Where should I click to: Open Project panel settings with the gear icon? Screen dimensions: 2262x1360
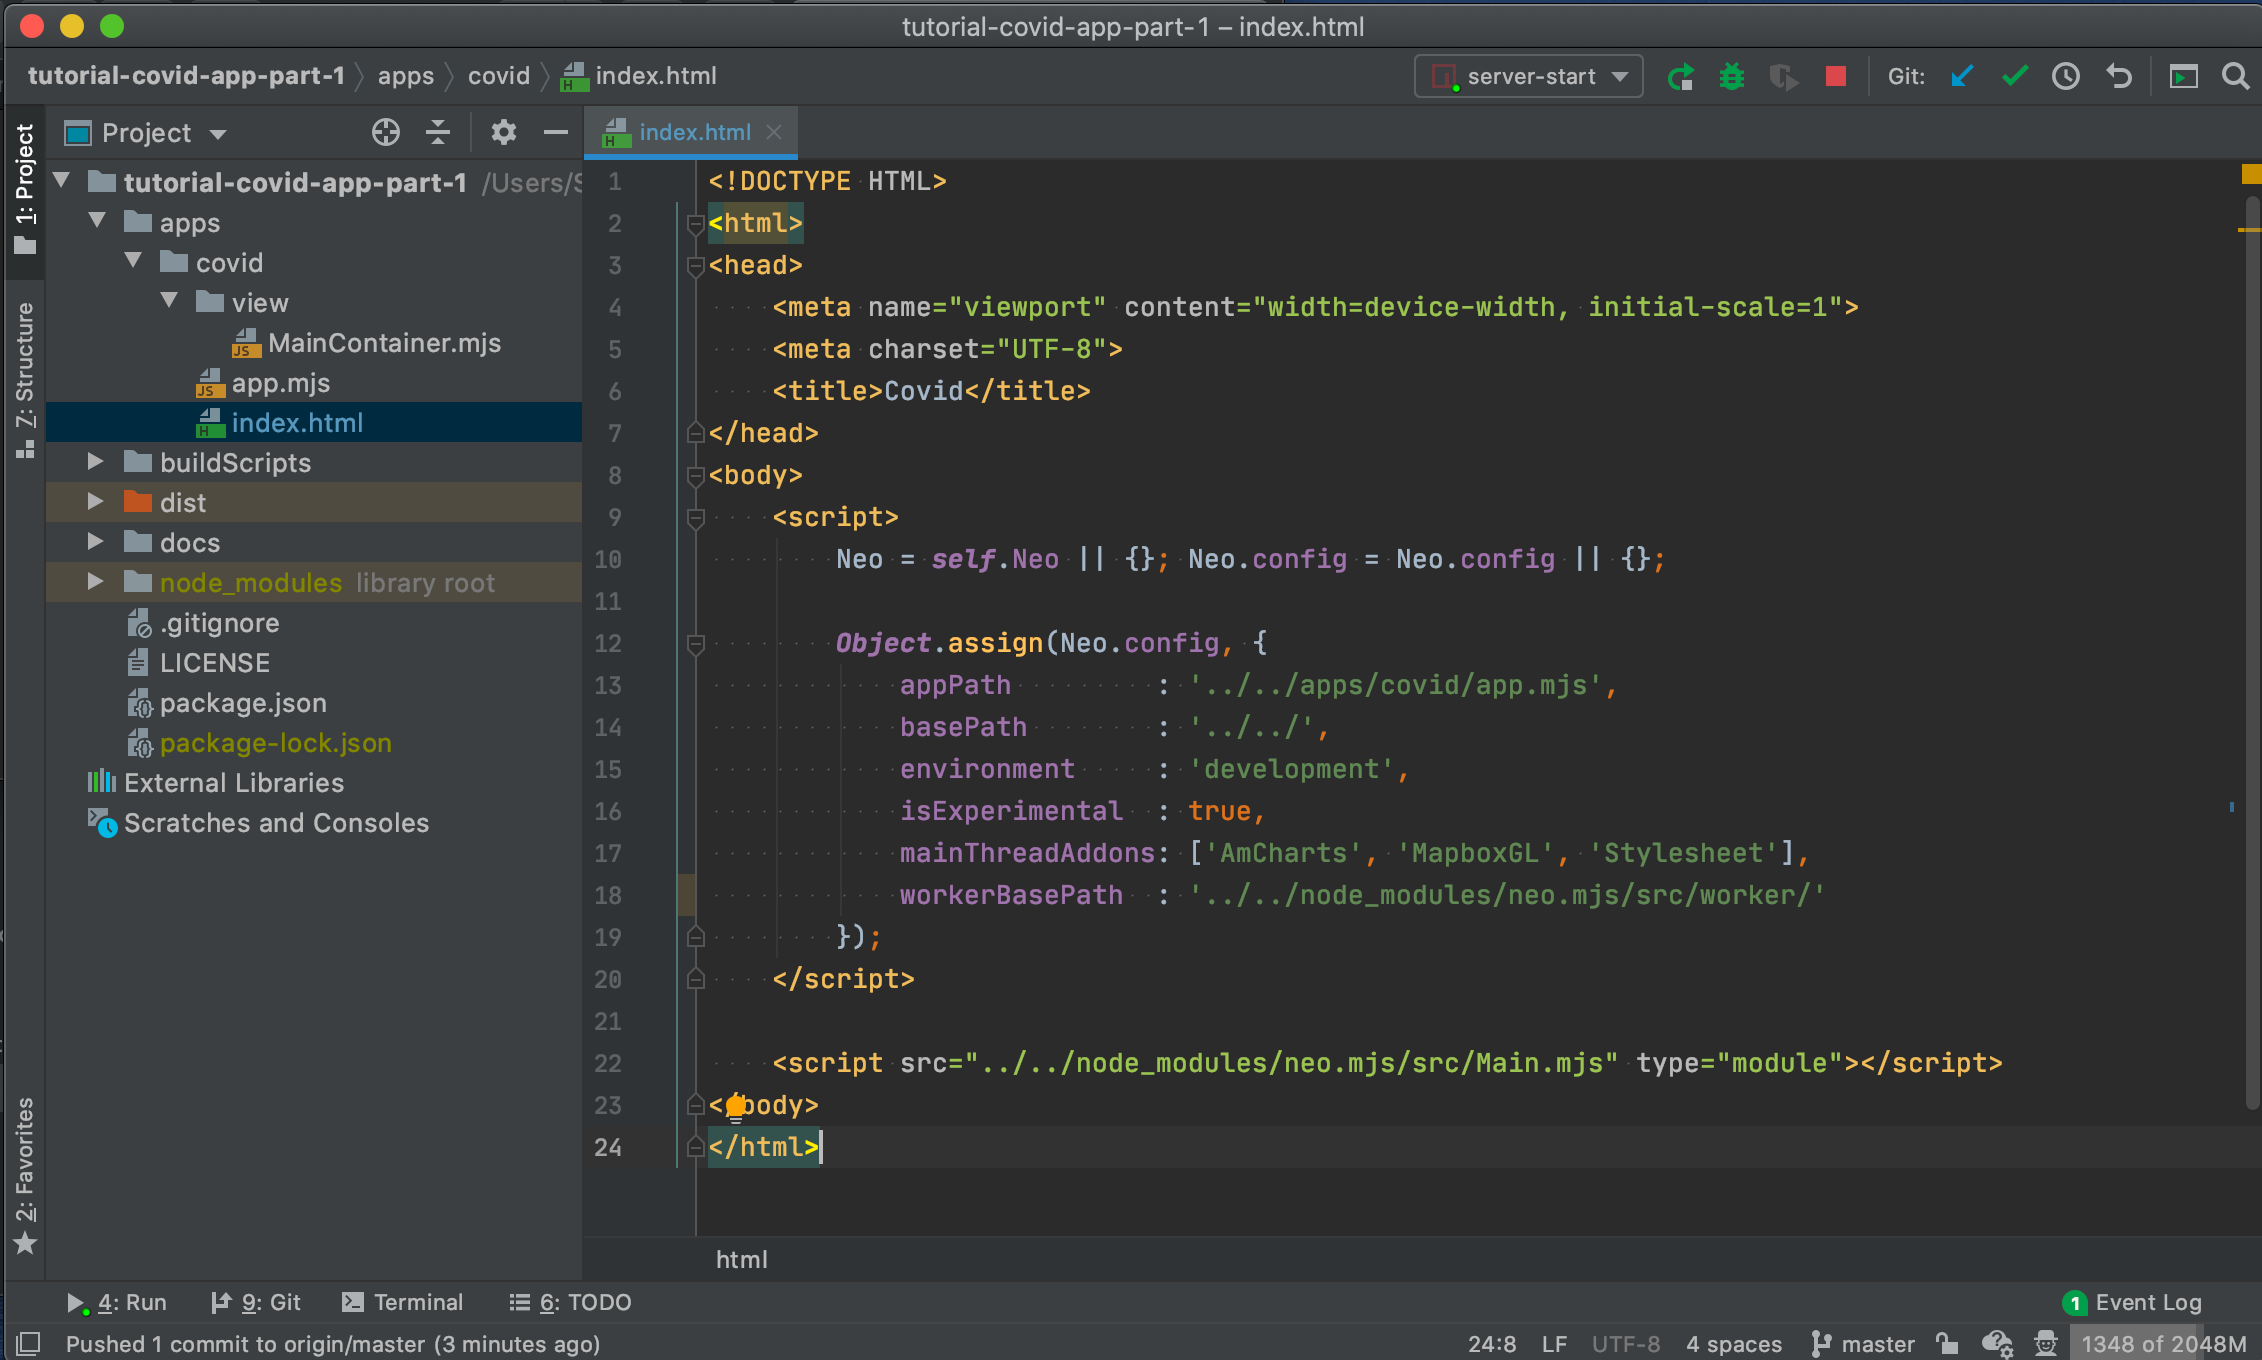click(x=503, y=132)
